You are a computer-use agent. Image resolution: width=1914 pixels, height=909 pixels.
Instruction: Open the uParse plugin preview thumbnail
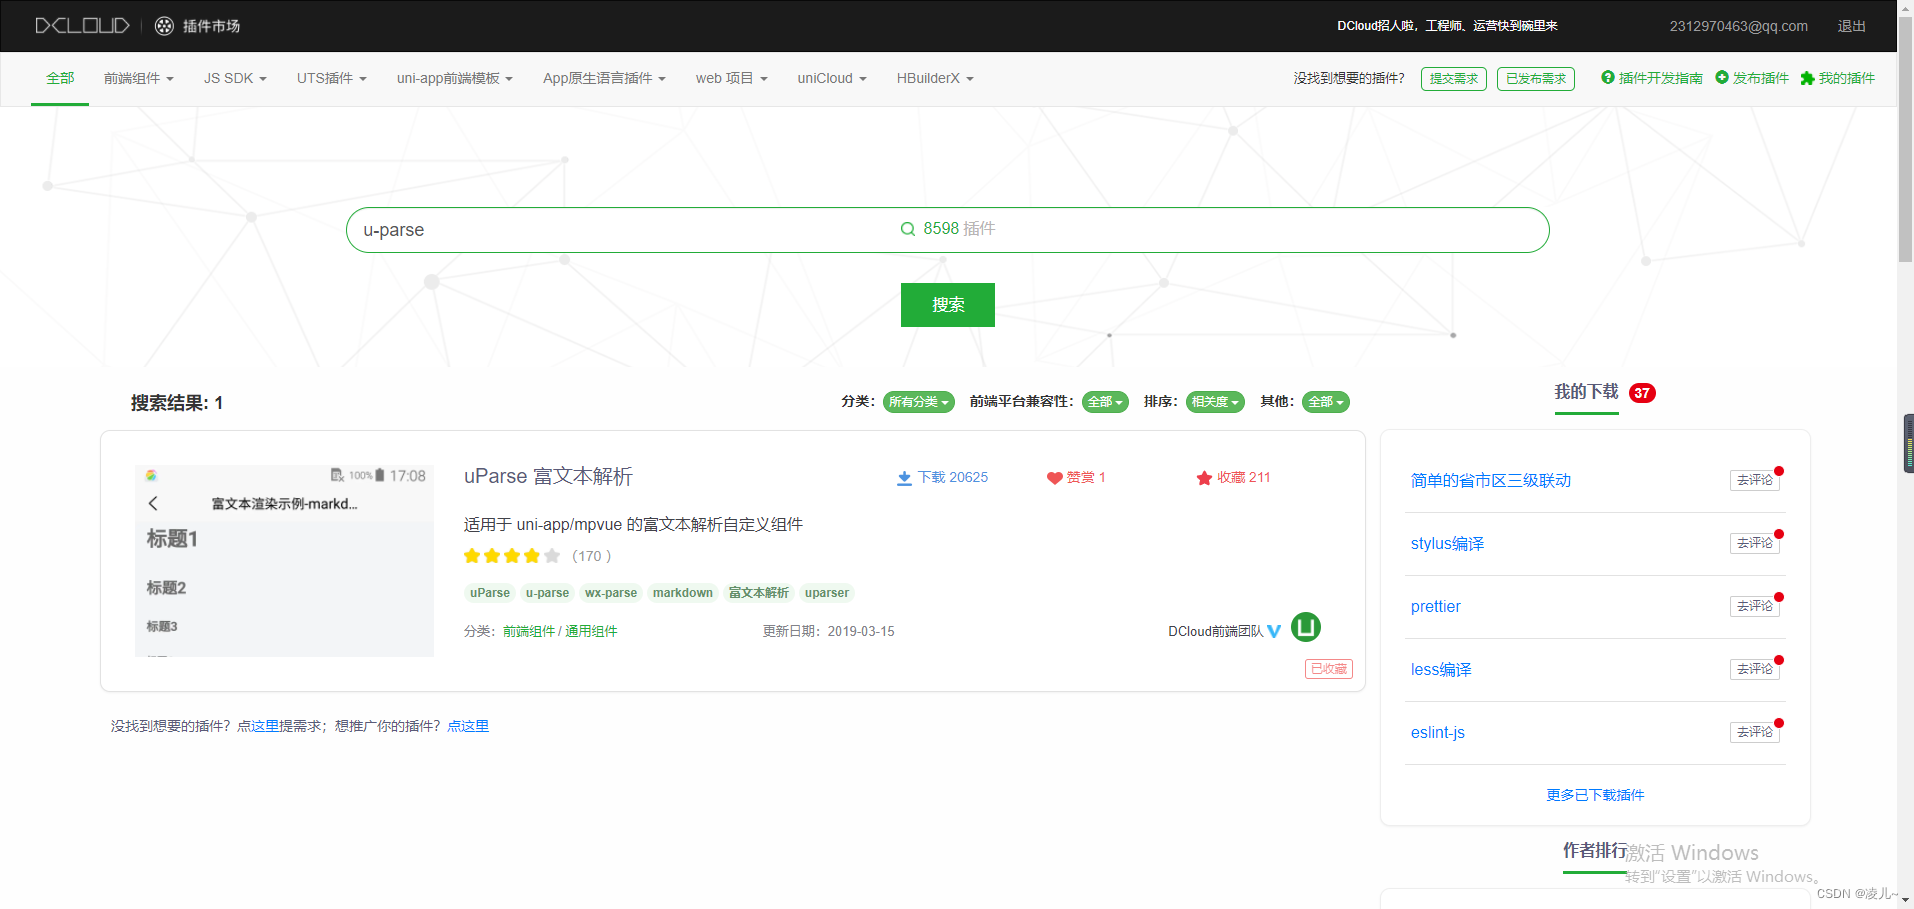(284, 560)
